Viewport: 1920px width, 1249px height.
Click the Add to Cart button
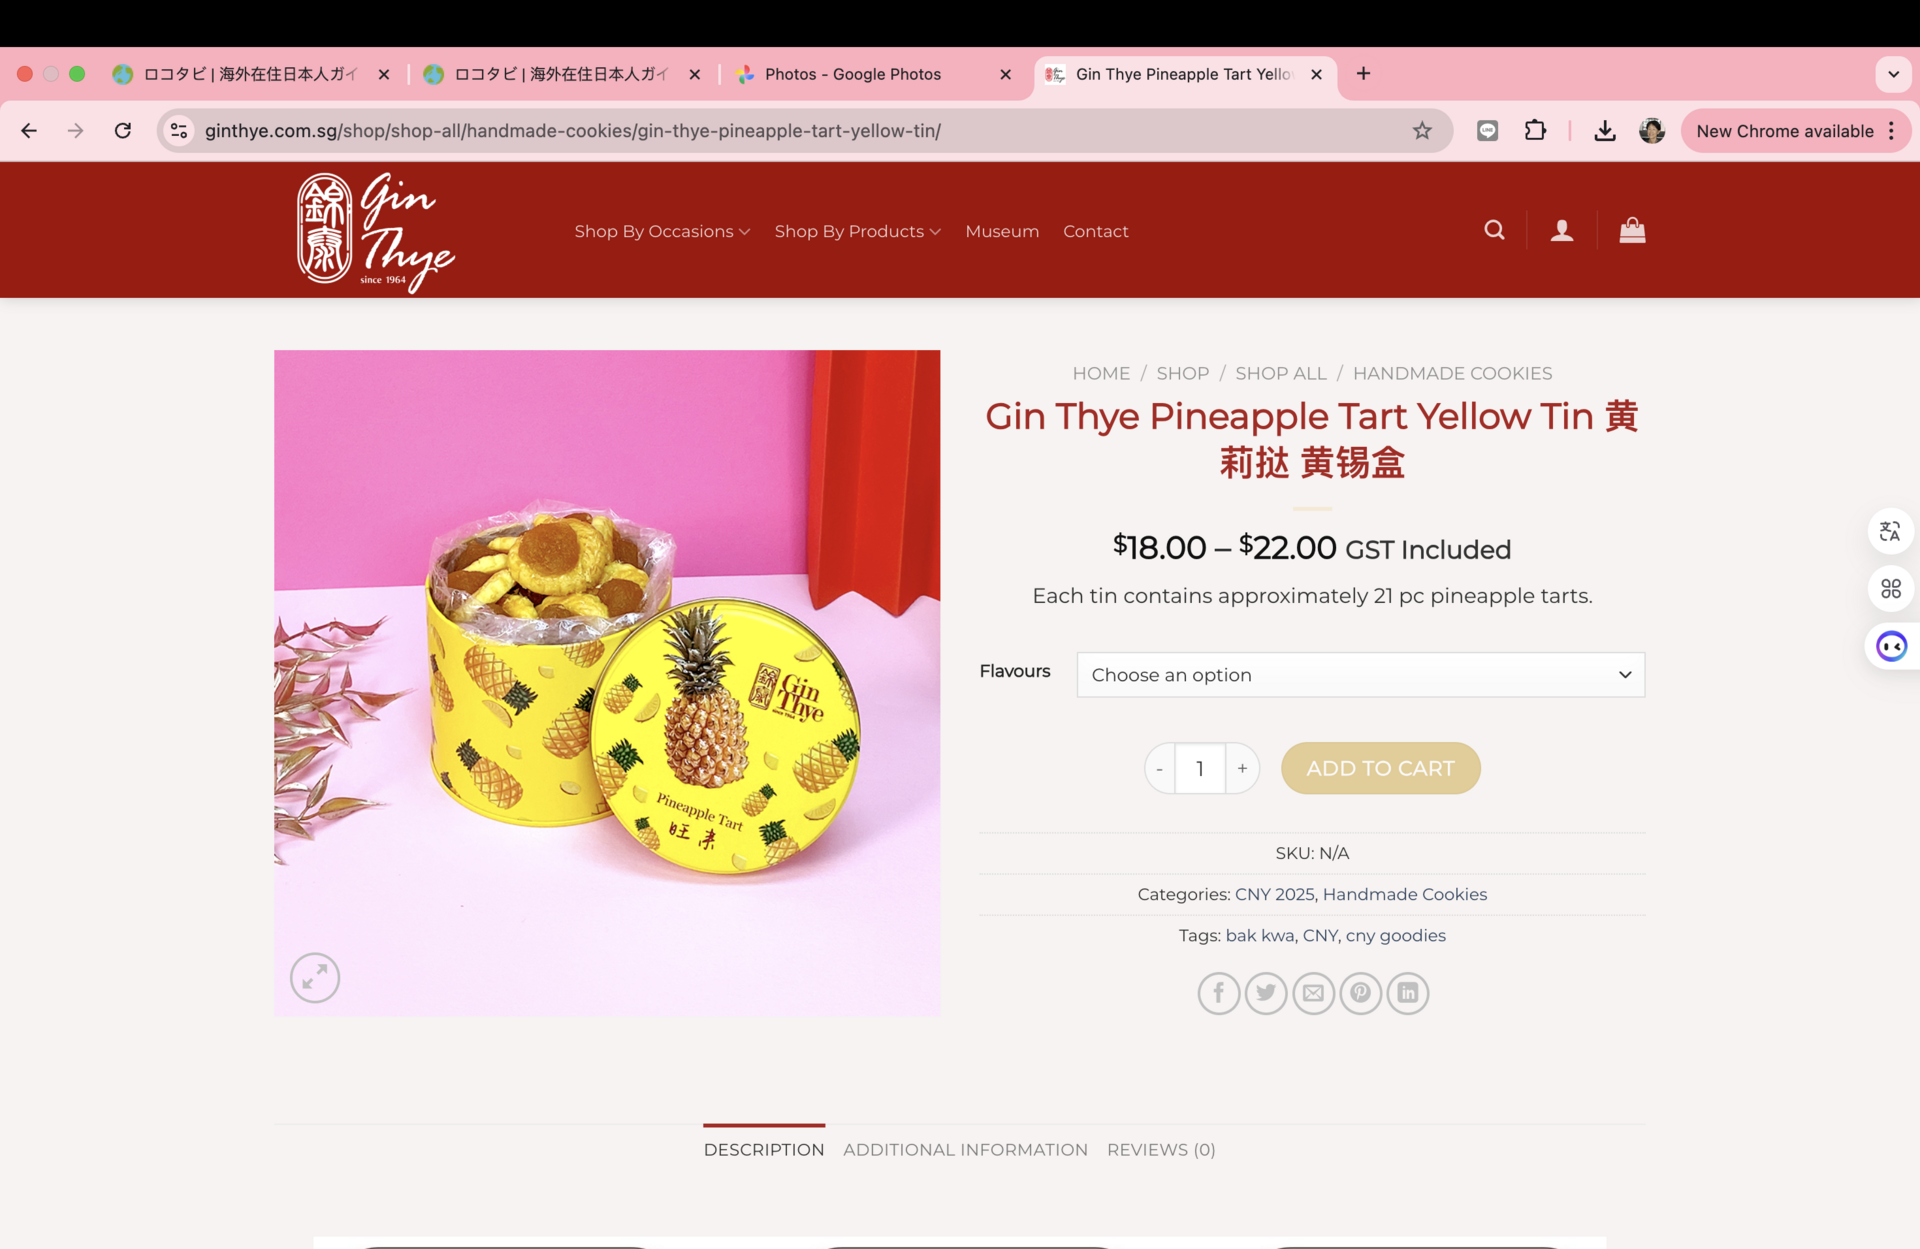coord(1380,768)
